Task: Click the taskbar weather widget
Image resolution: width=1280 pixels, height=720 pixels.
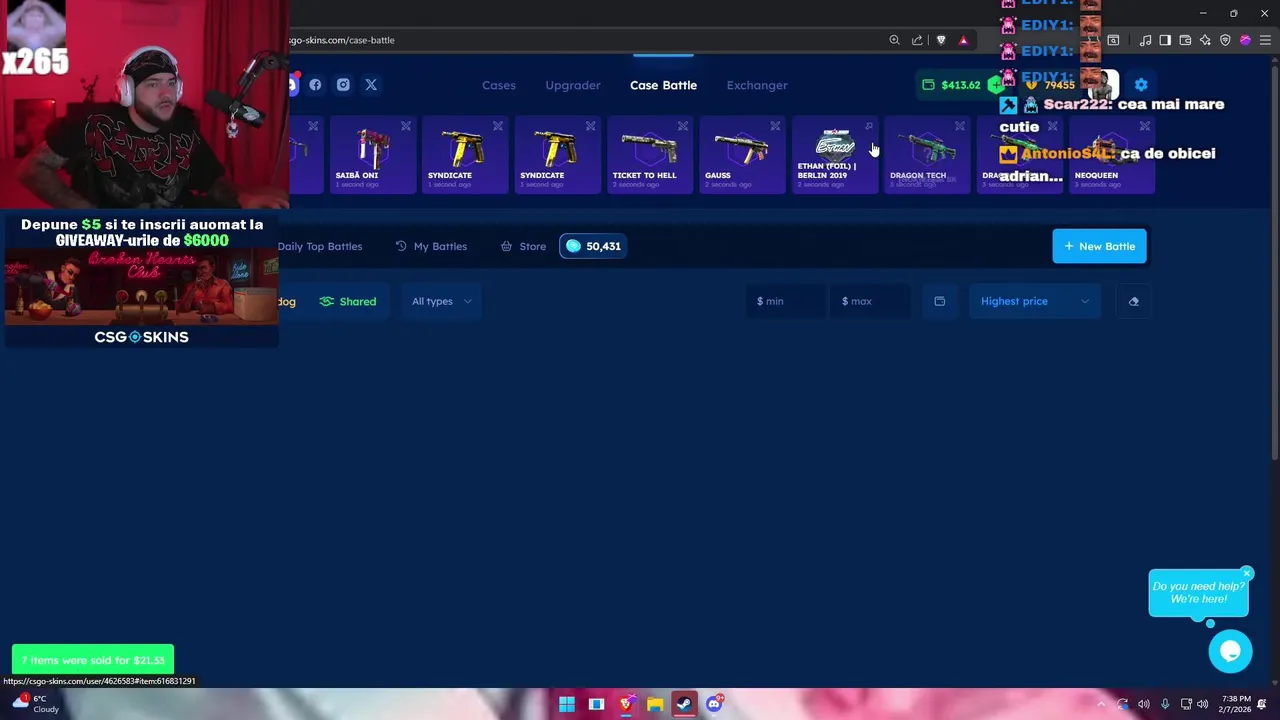Action: tap(34, 704)
